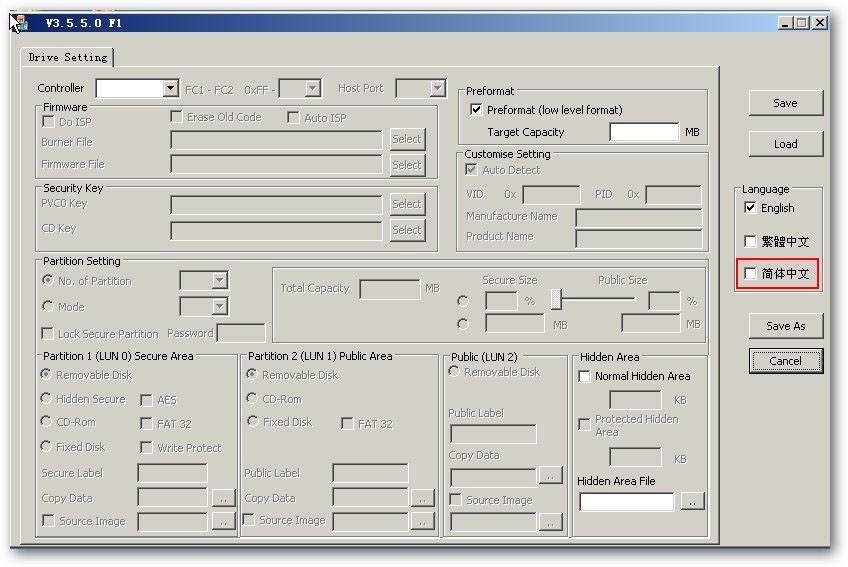Click the Product Name input field
Image resolution: width=848 pixels, height=567 pixels.
[639, 238]
